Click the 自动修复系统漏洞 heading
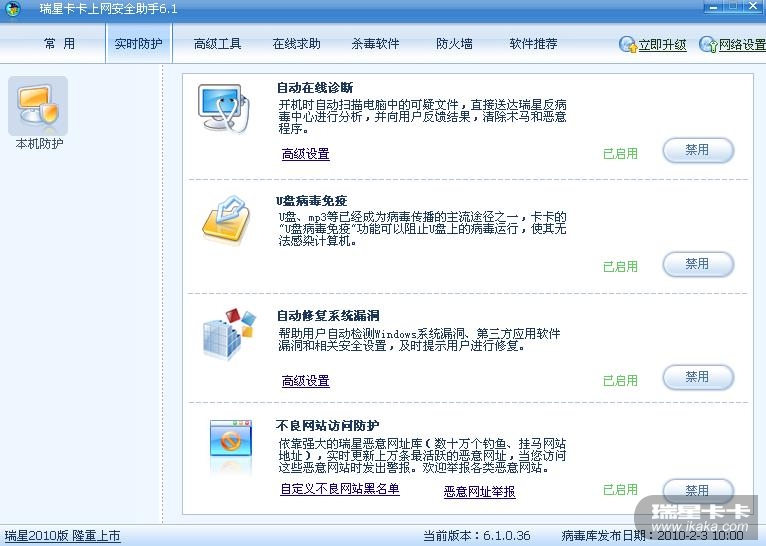 [328, 316]
